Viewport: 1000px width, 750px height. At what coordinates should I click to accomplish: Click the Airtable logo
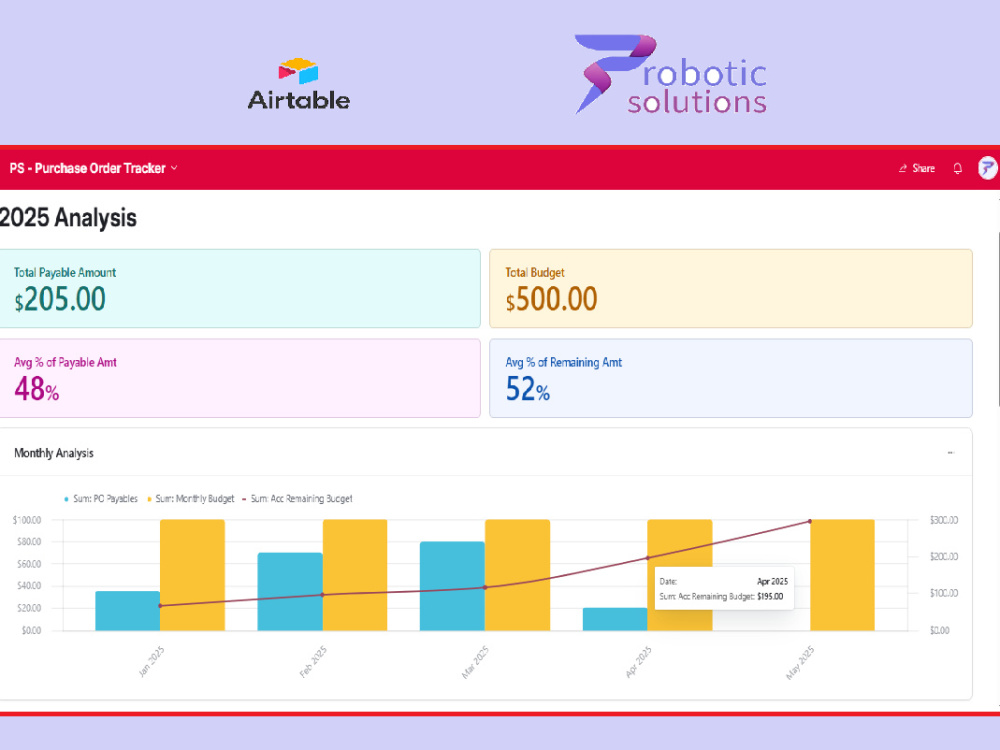pyautogui.click(x=298, y=84)
